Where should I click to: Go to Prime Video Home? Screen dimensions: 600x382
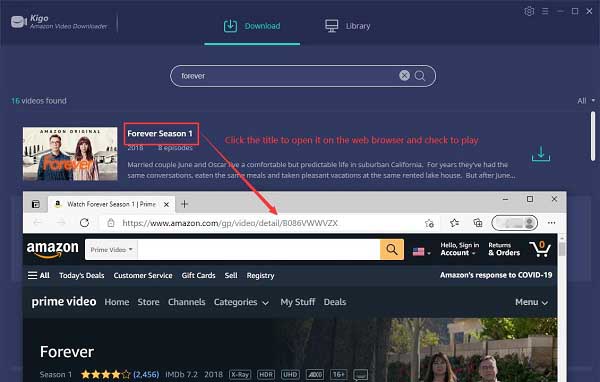click(117, 302)
